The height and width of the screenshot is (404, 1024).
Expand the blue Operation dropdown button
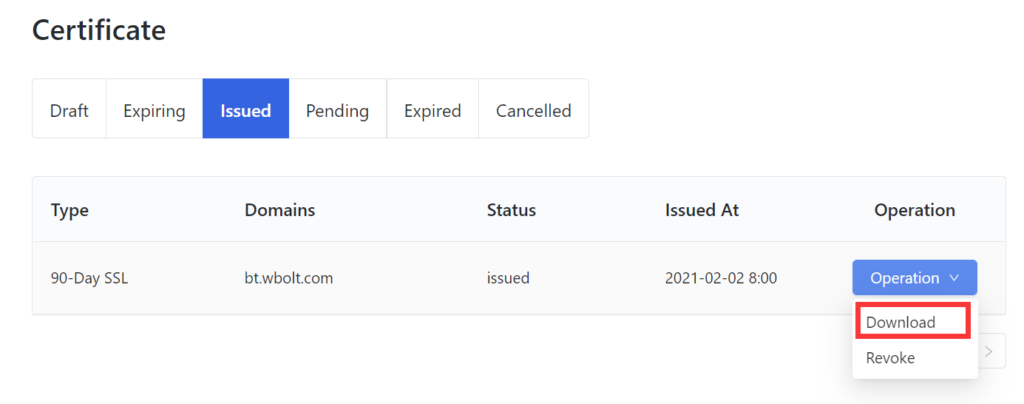914,278
